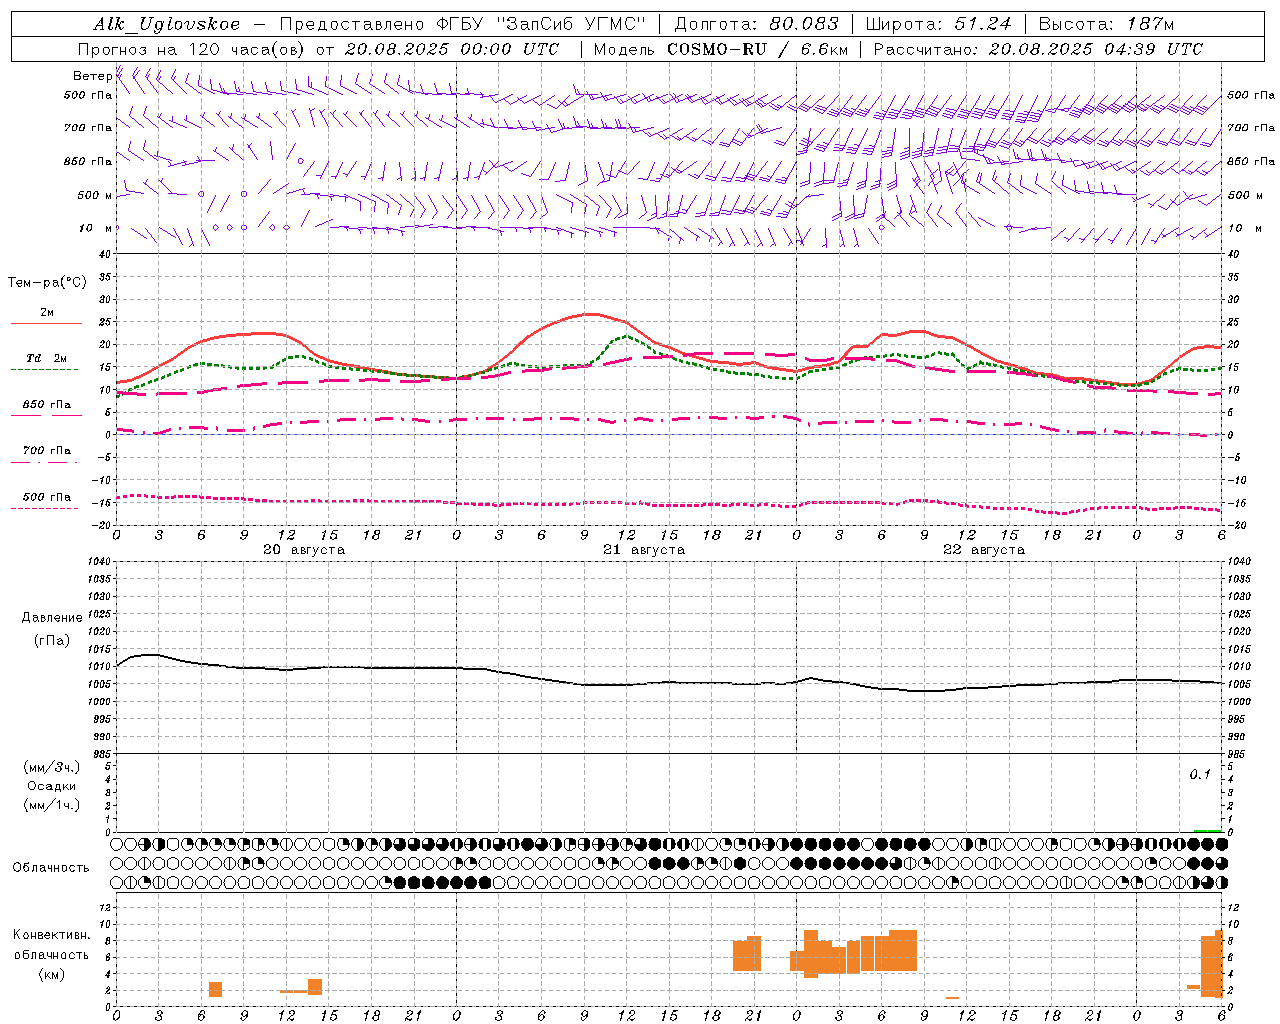Click the Рассчитано: 20.08.2025 04:39 UTC text
Screen dimensions: 1280x1024
tap(1038, 49)
